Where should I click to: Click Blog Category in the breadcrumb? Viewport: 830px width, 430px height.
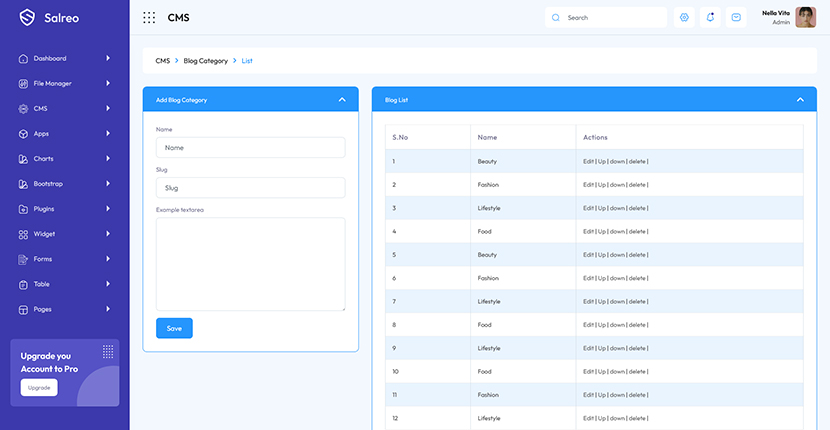pos(205,61)
